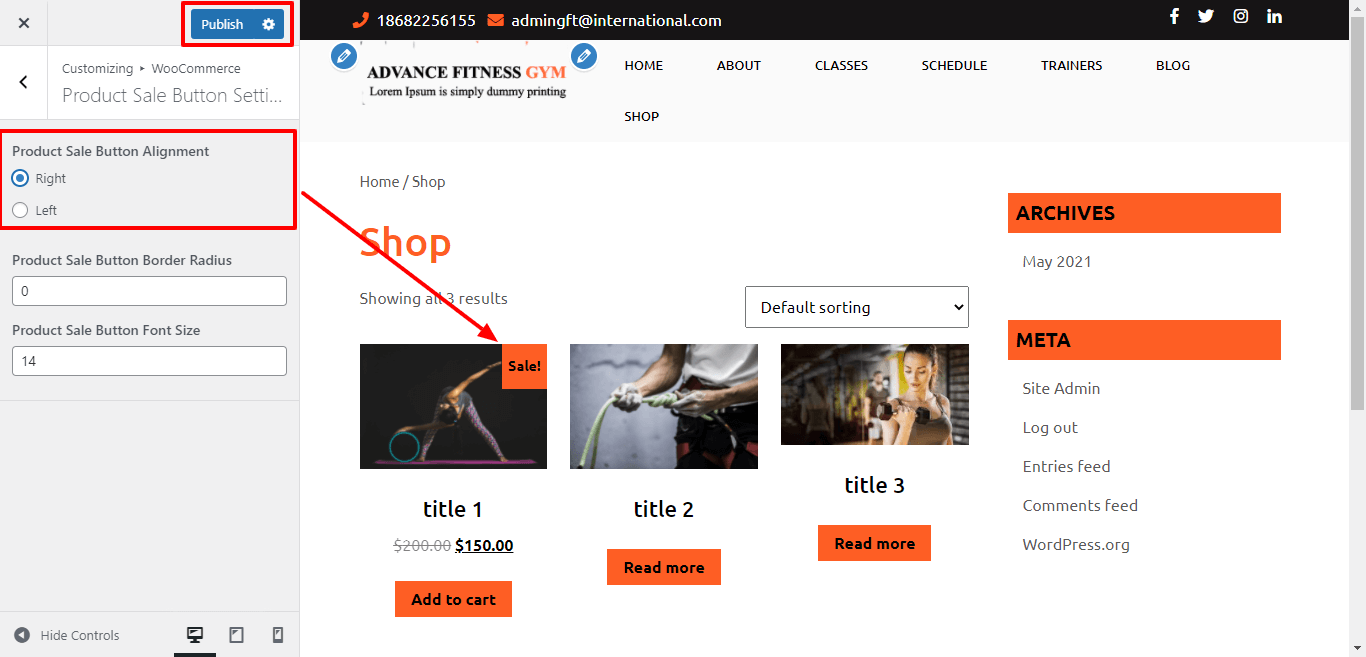This screenshot has width=1366, height=657.
Task: Open the Facebook social icon
Action: point(1174,16)
